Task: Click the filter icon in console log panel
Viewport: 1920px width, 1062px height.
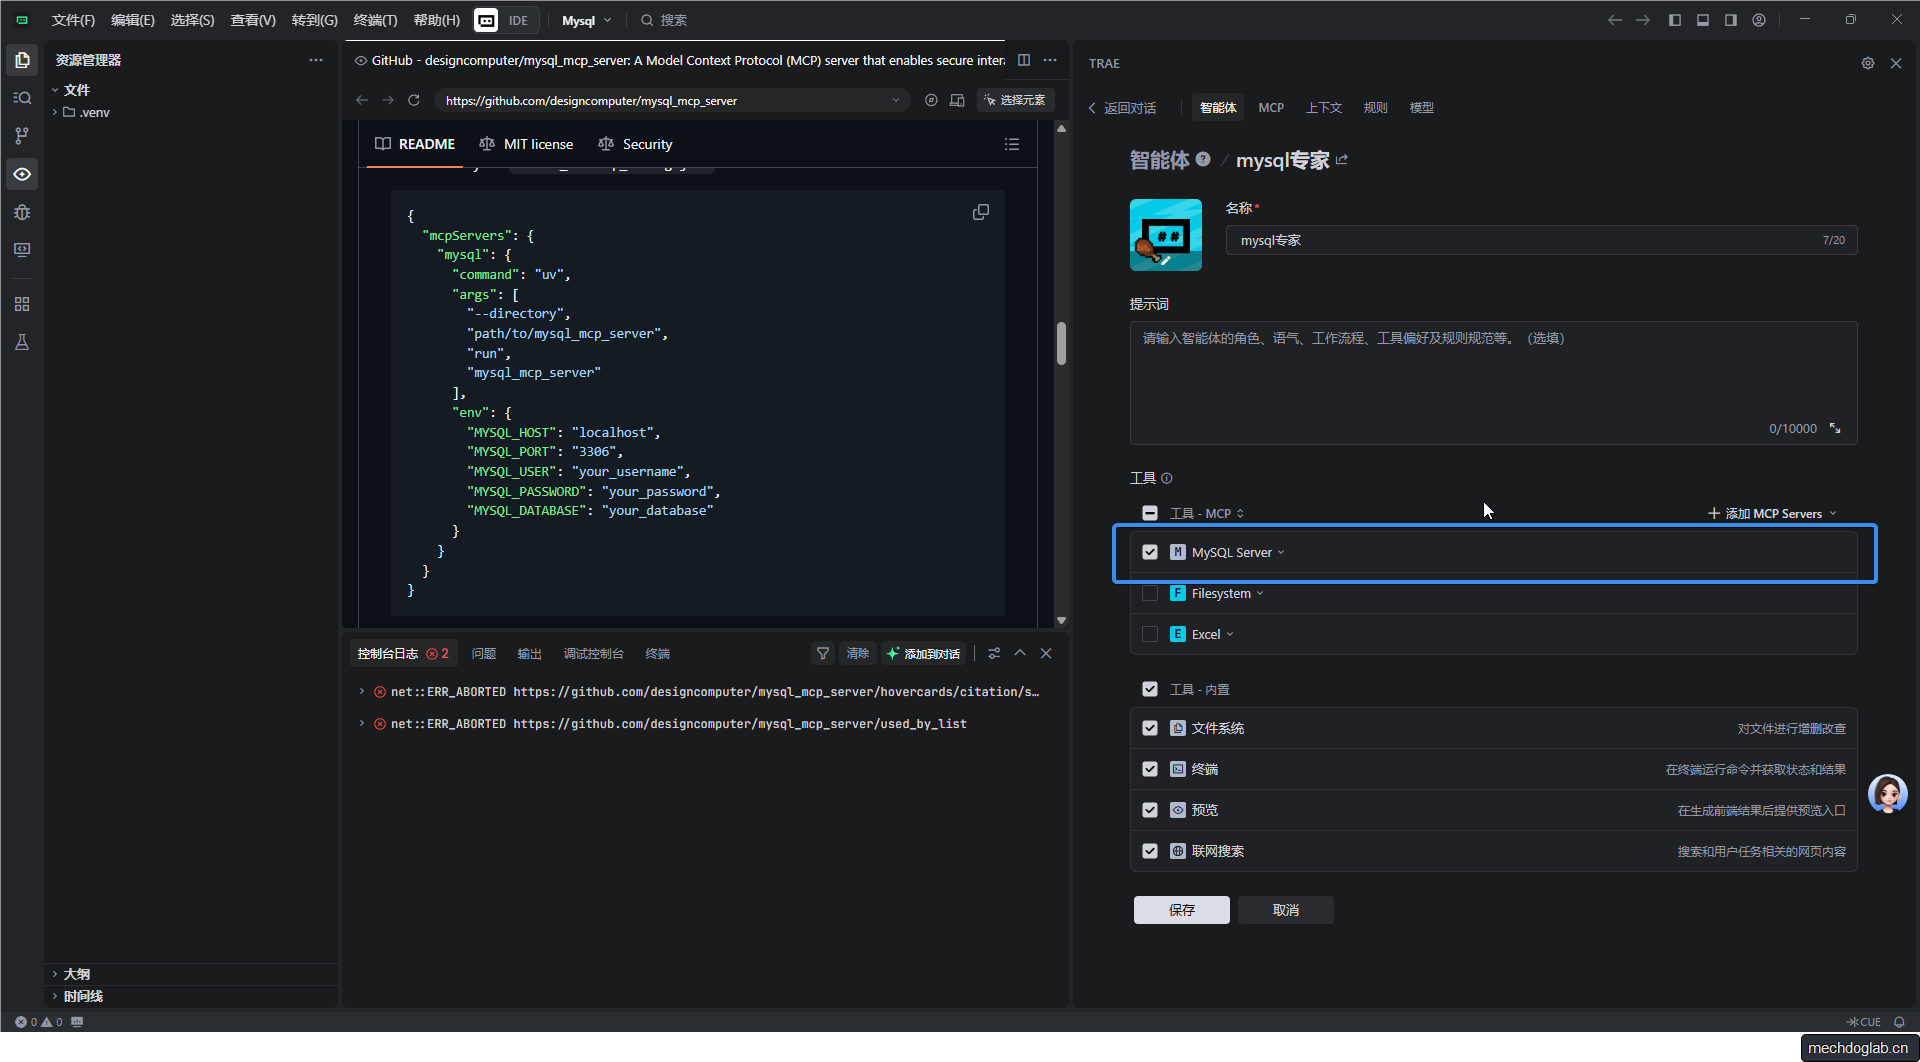Action: pos(822,653)
